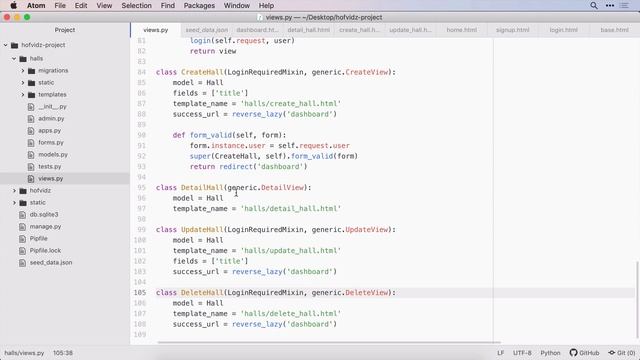Open __init__.py in the tree
The image size is (640, 360).
click(52, 107)
